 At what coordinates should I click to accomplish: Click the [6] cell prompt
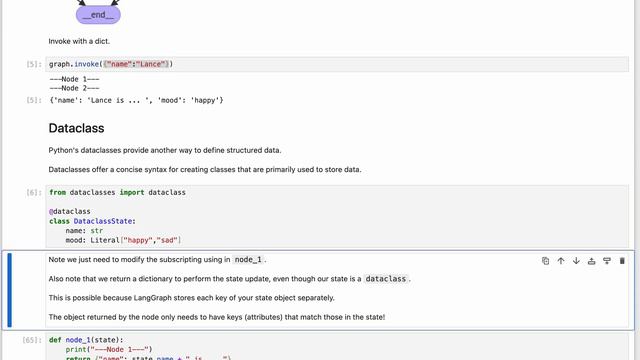coord(34,192)
